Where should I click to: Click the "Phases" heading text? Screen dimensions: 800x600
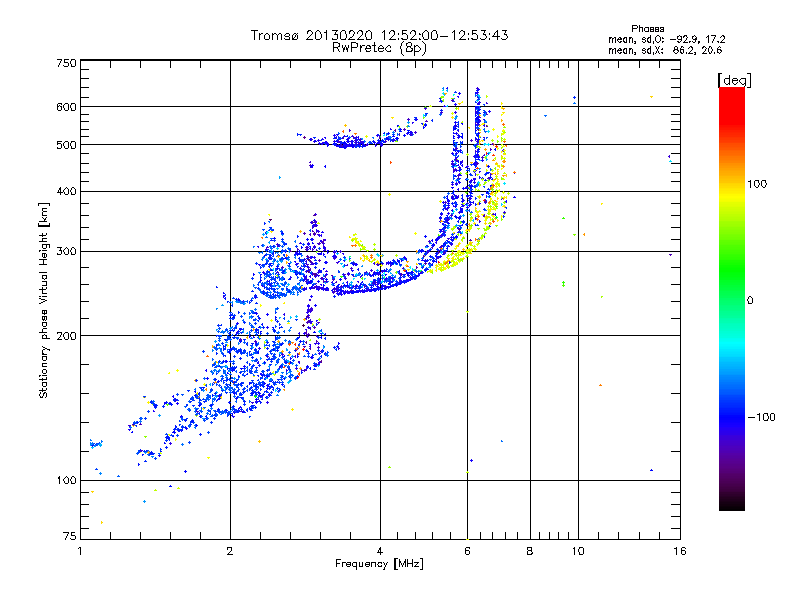tap(647, 29)
